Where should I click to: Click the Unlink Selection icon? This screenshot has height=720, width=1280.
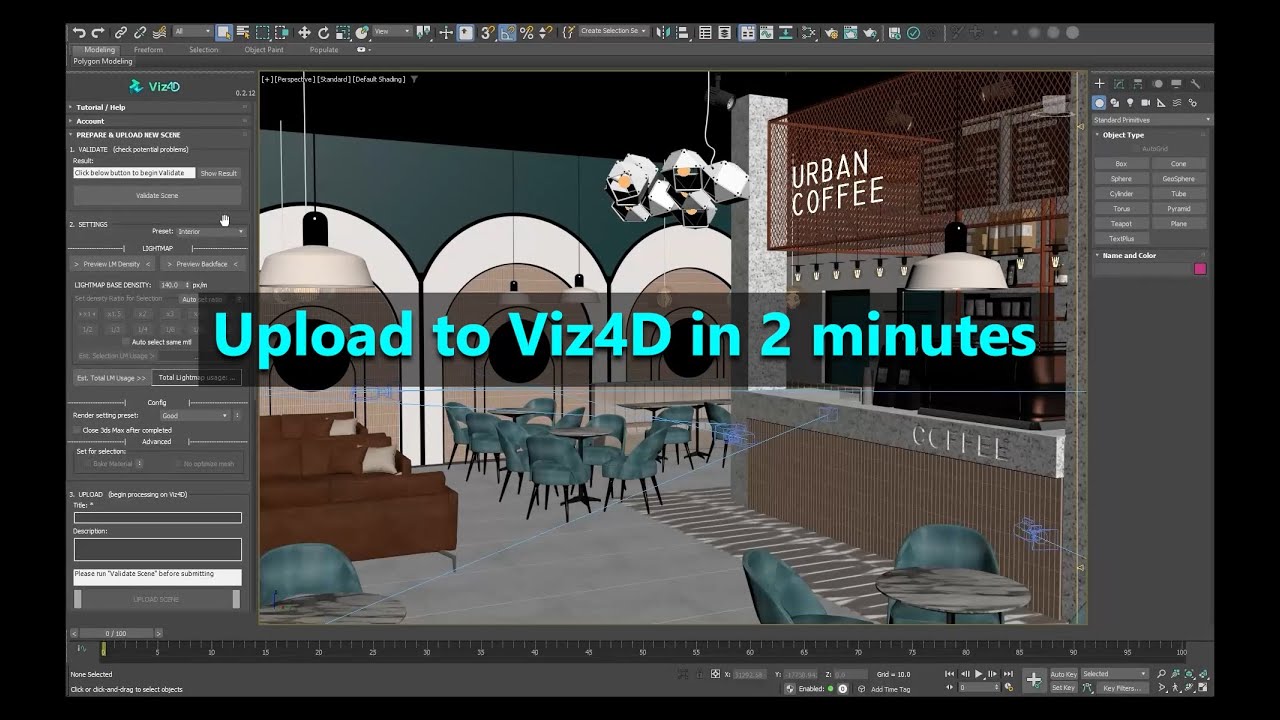pos(140,32)
